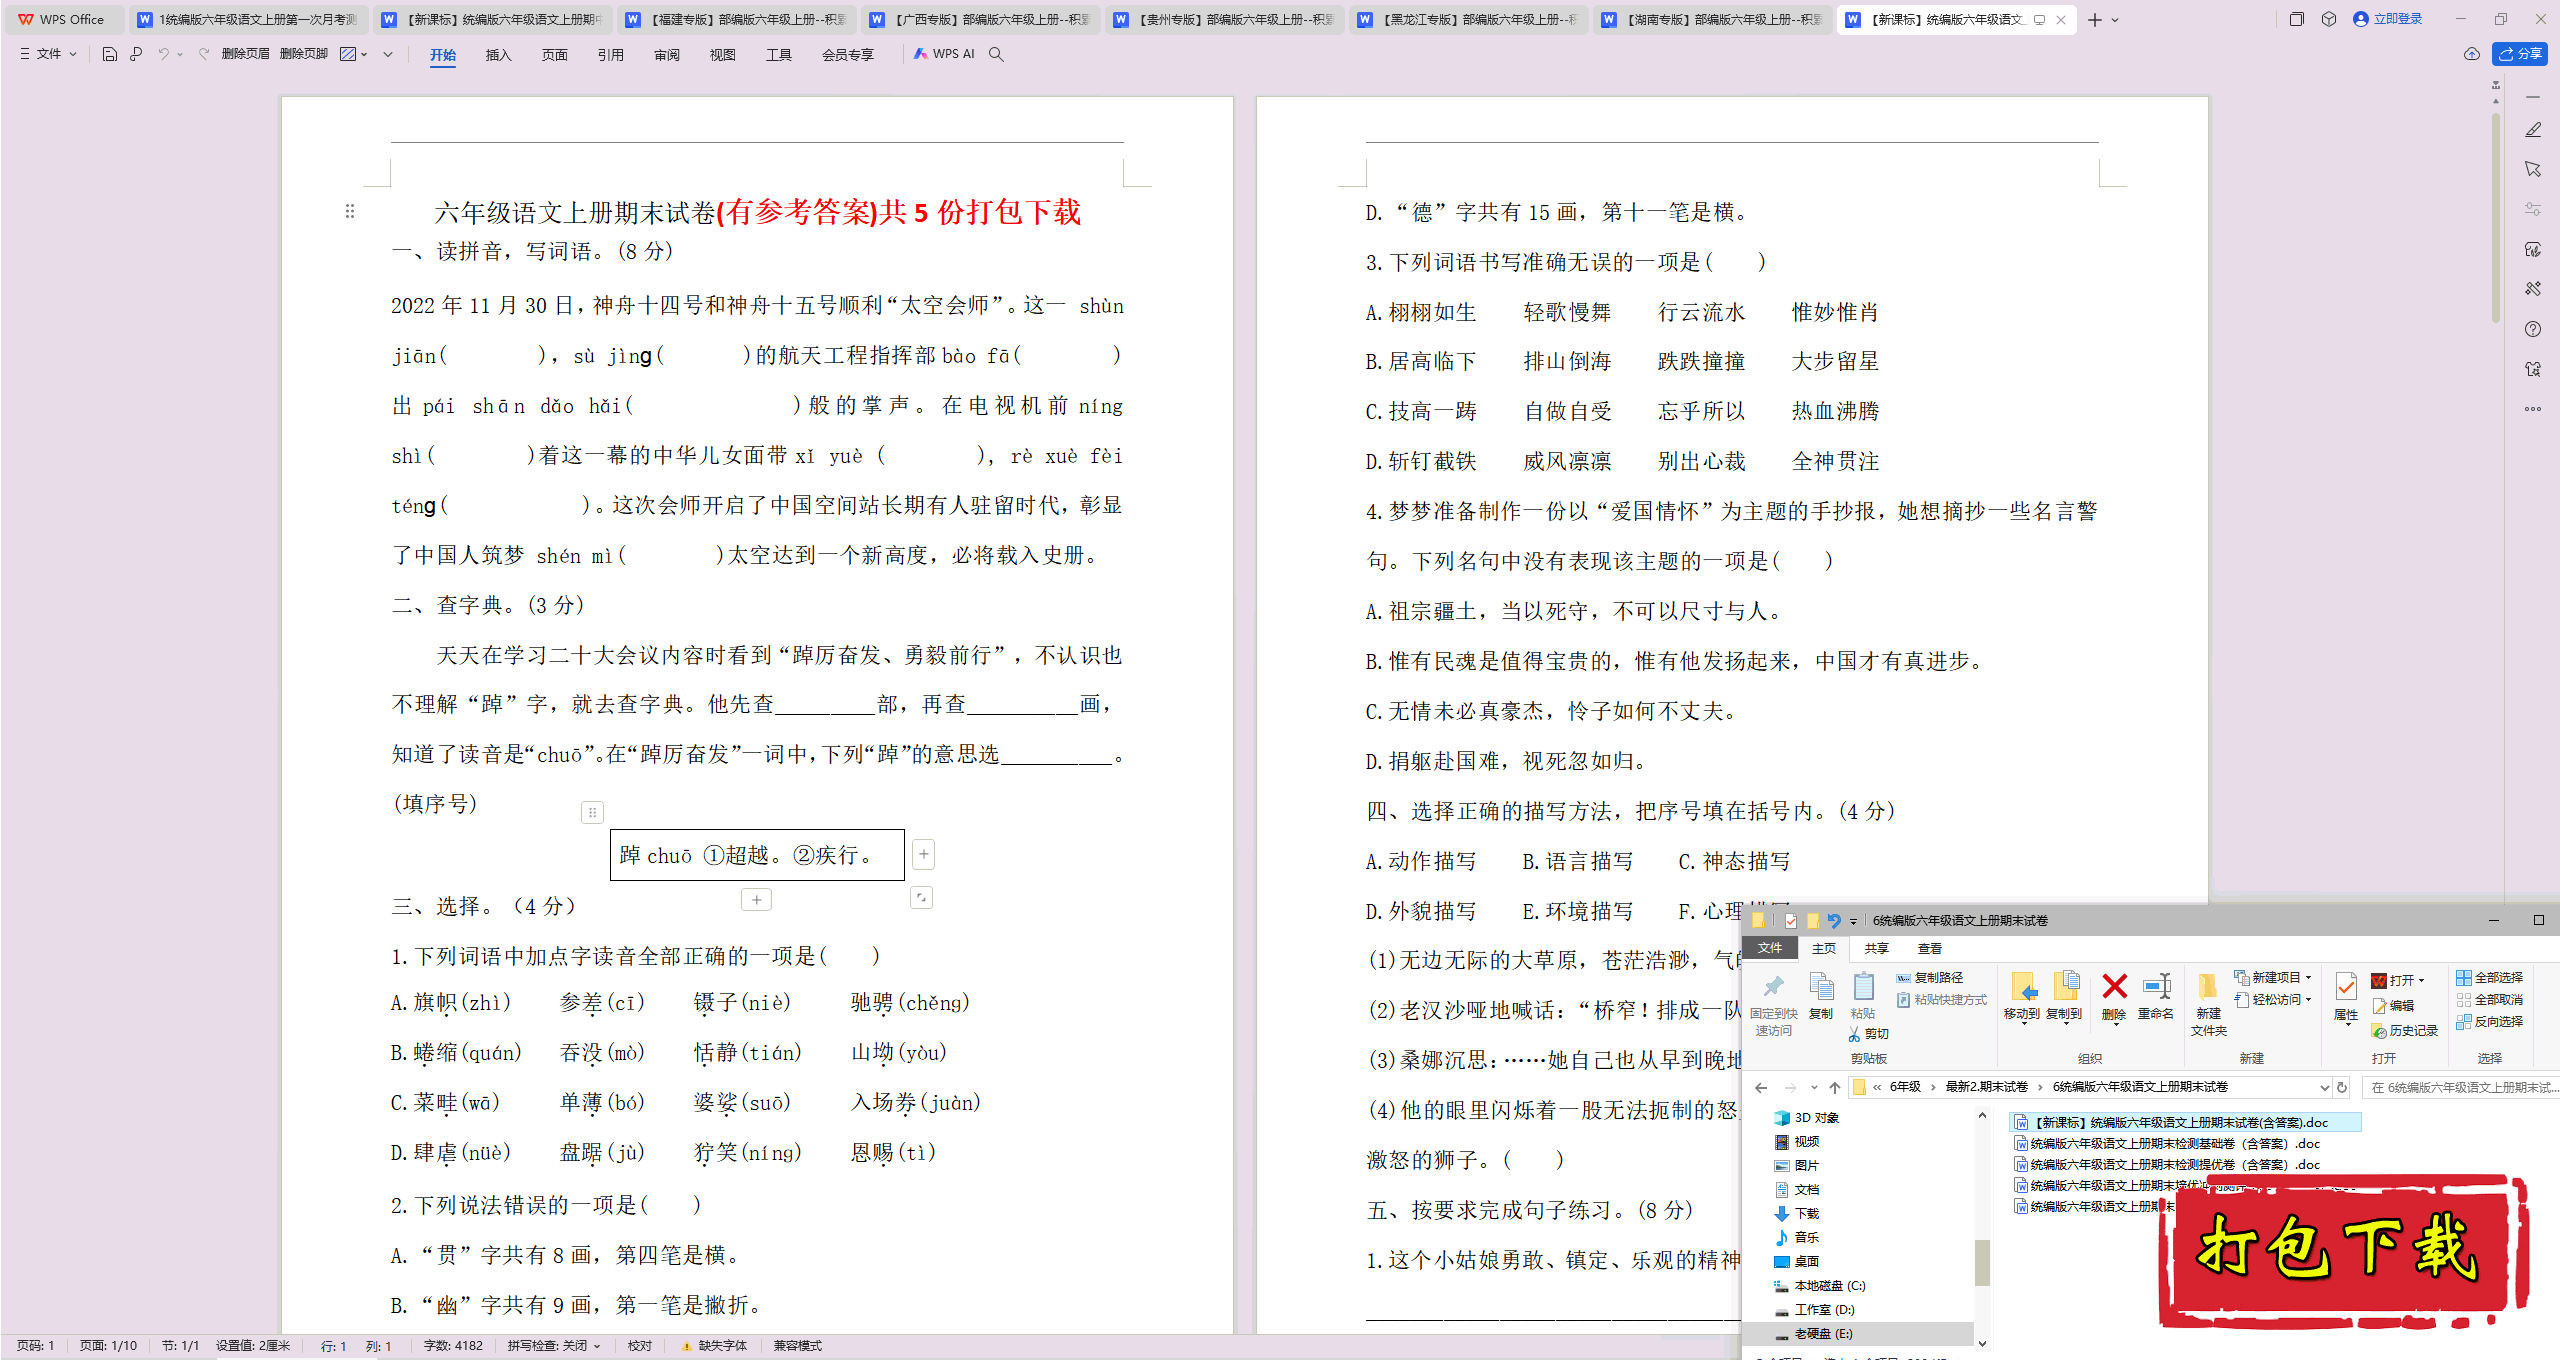Click 反向选择 in Explorer ribbon

click(x=2490, y=1021)
